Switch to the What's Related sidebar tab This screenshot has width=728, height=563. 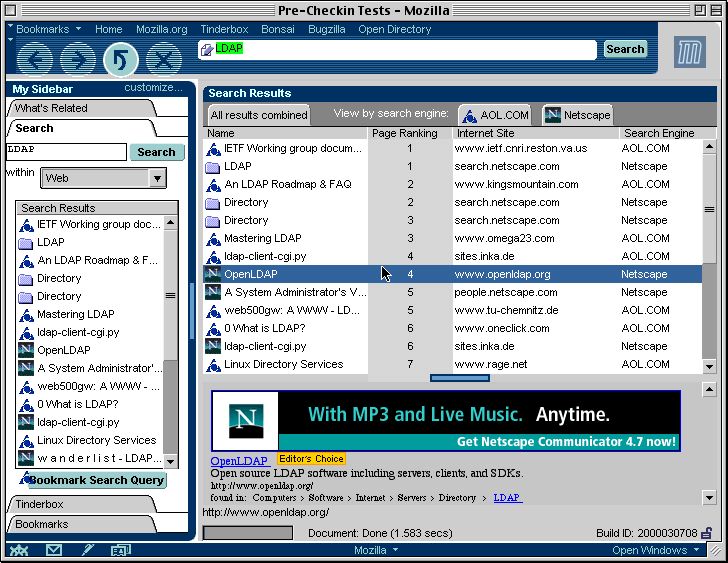51,108
